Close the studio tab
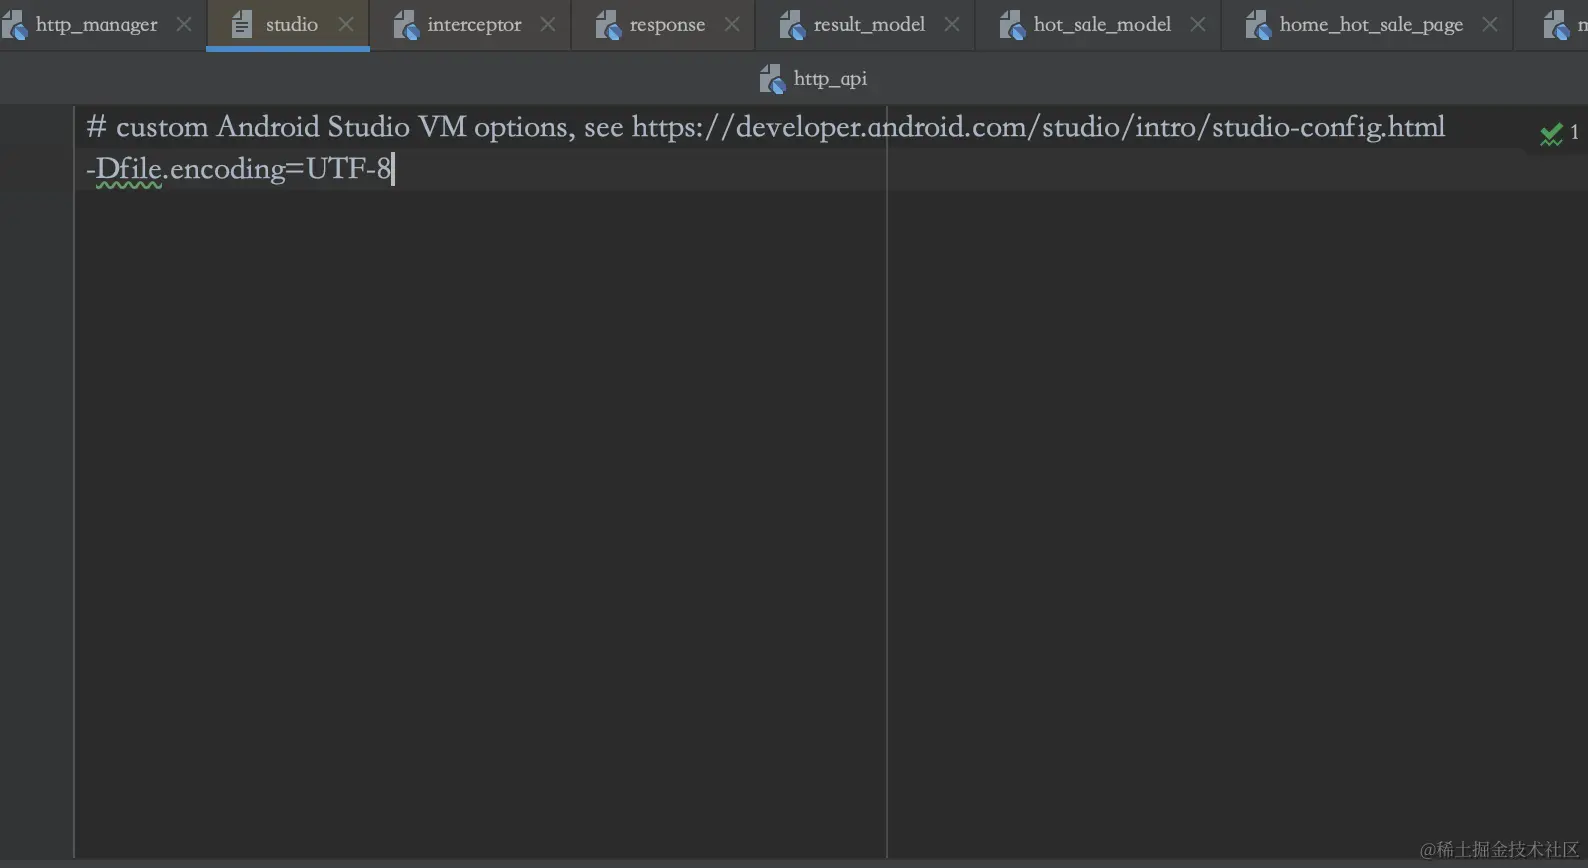Image resolution: width=1588 pixels, height=868 pixels. 346,24
